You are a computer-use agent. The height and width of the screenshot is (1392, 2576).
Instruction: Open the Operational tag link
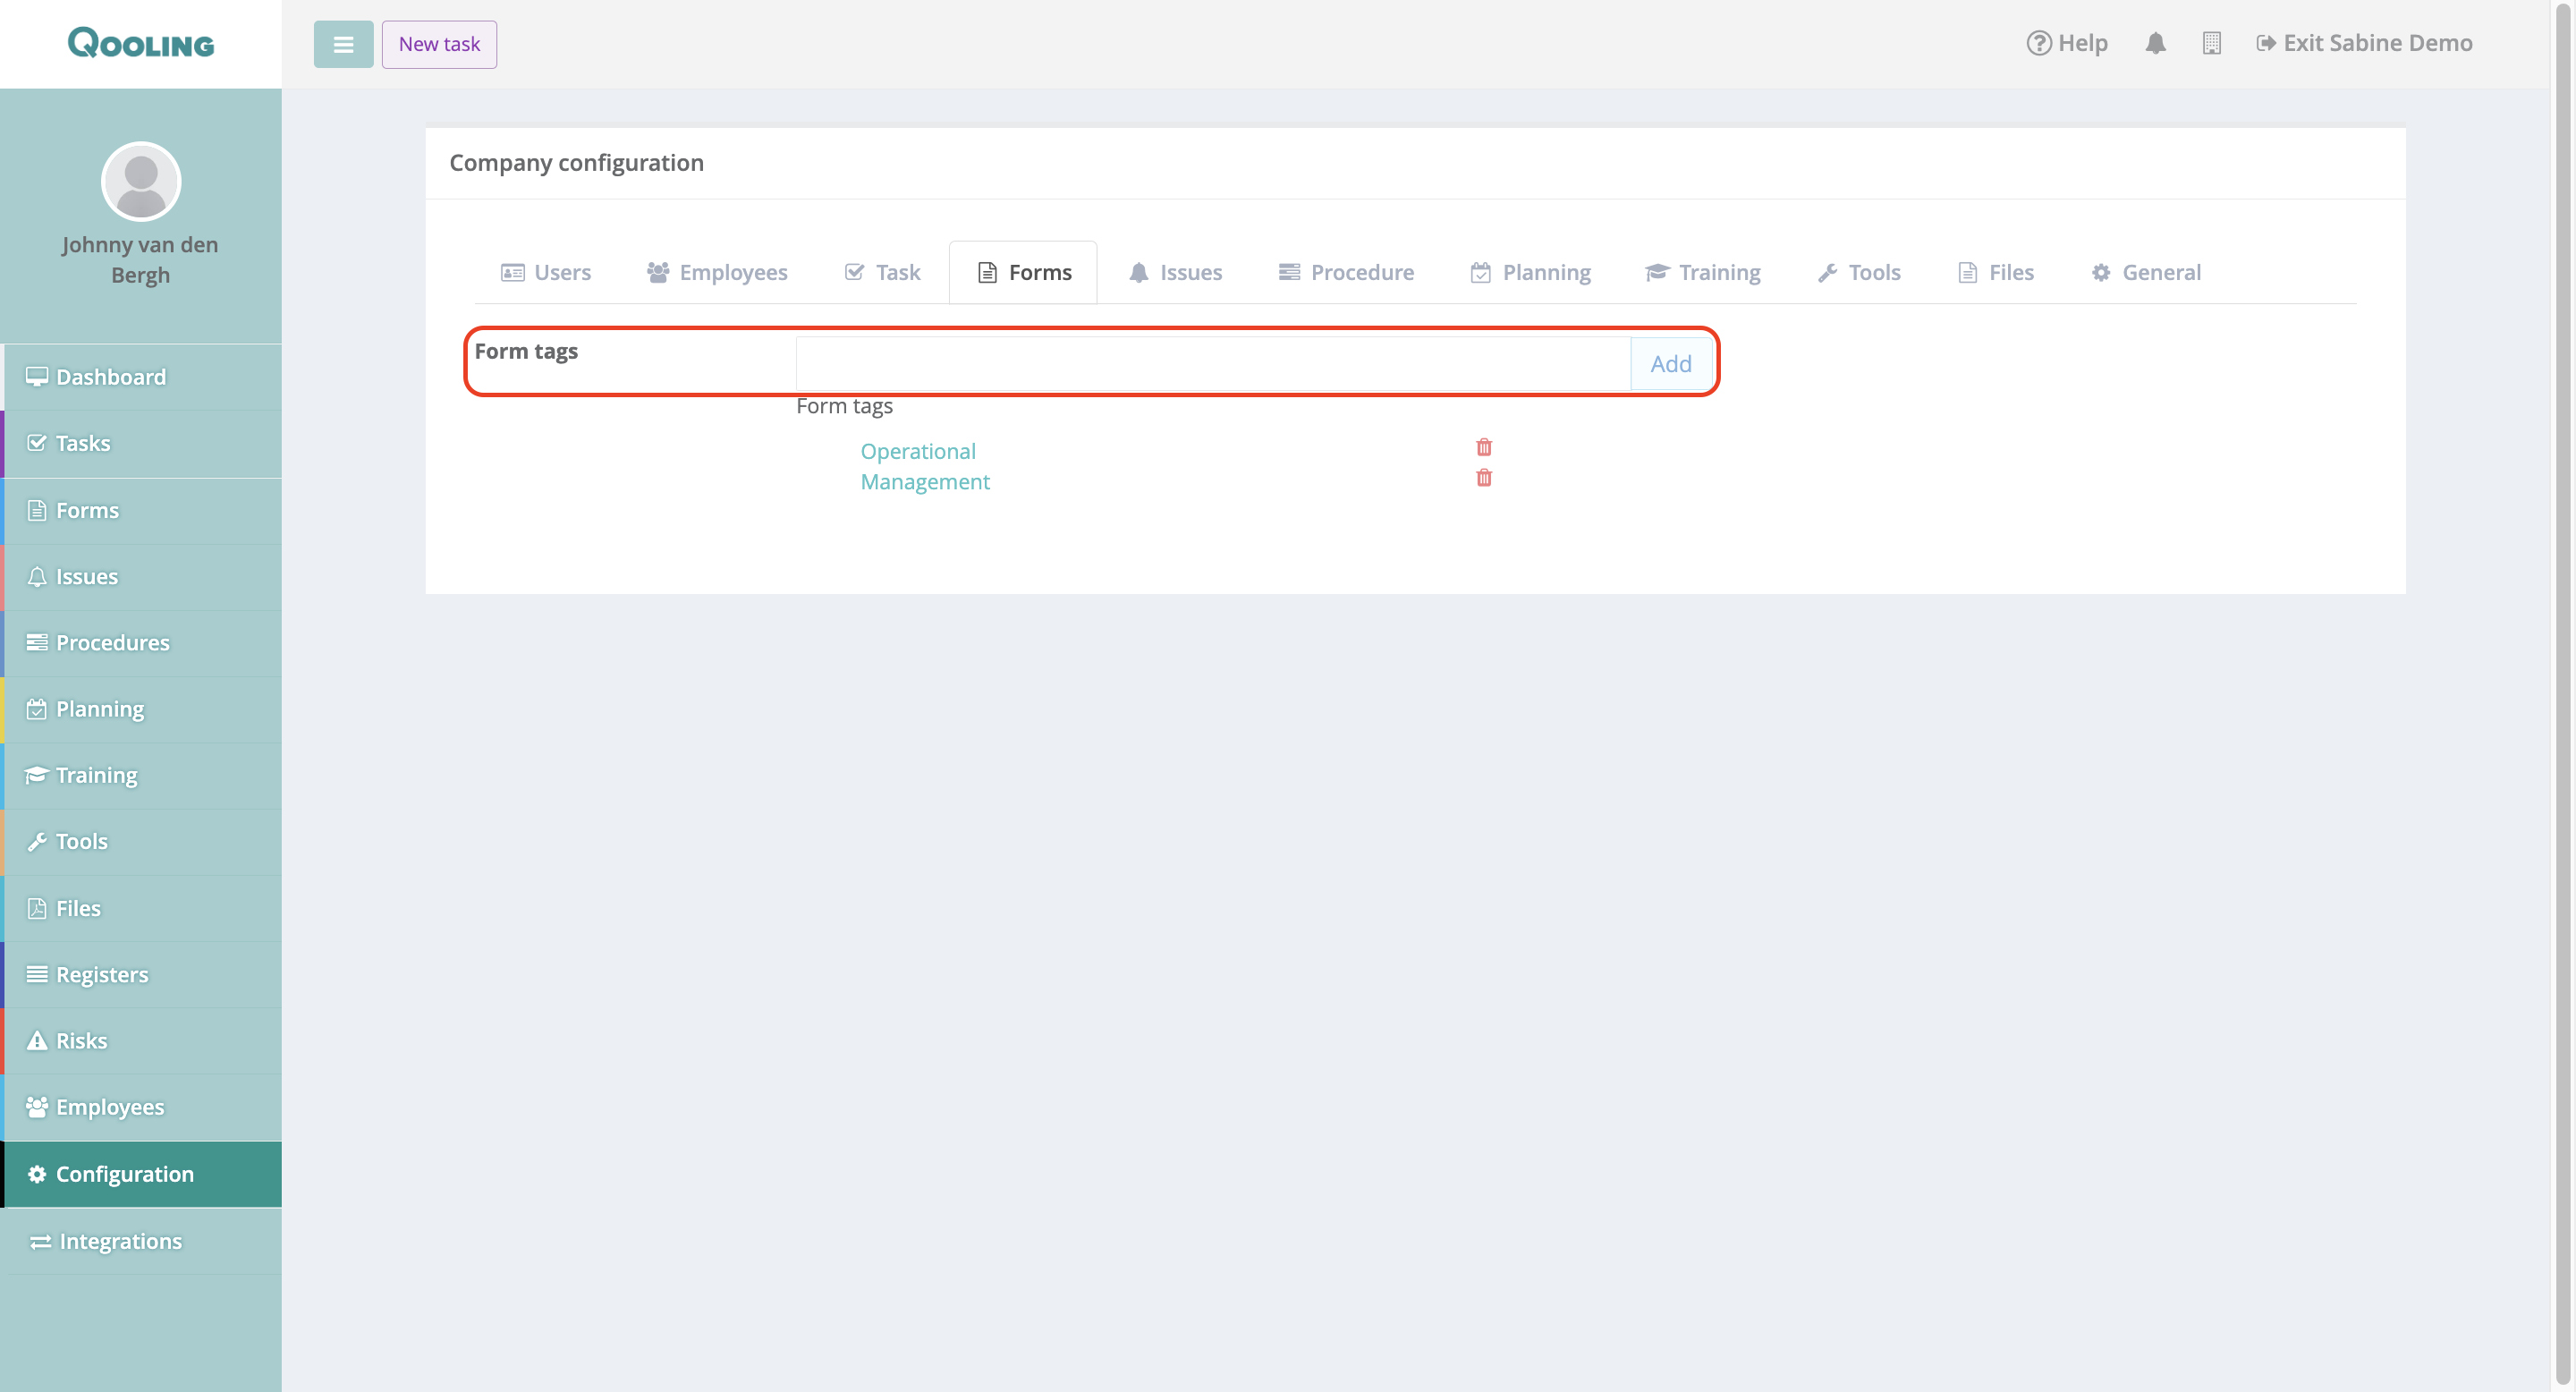click(x=917, y=451)
